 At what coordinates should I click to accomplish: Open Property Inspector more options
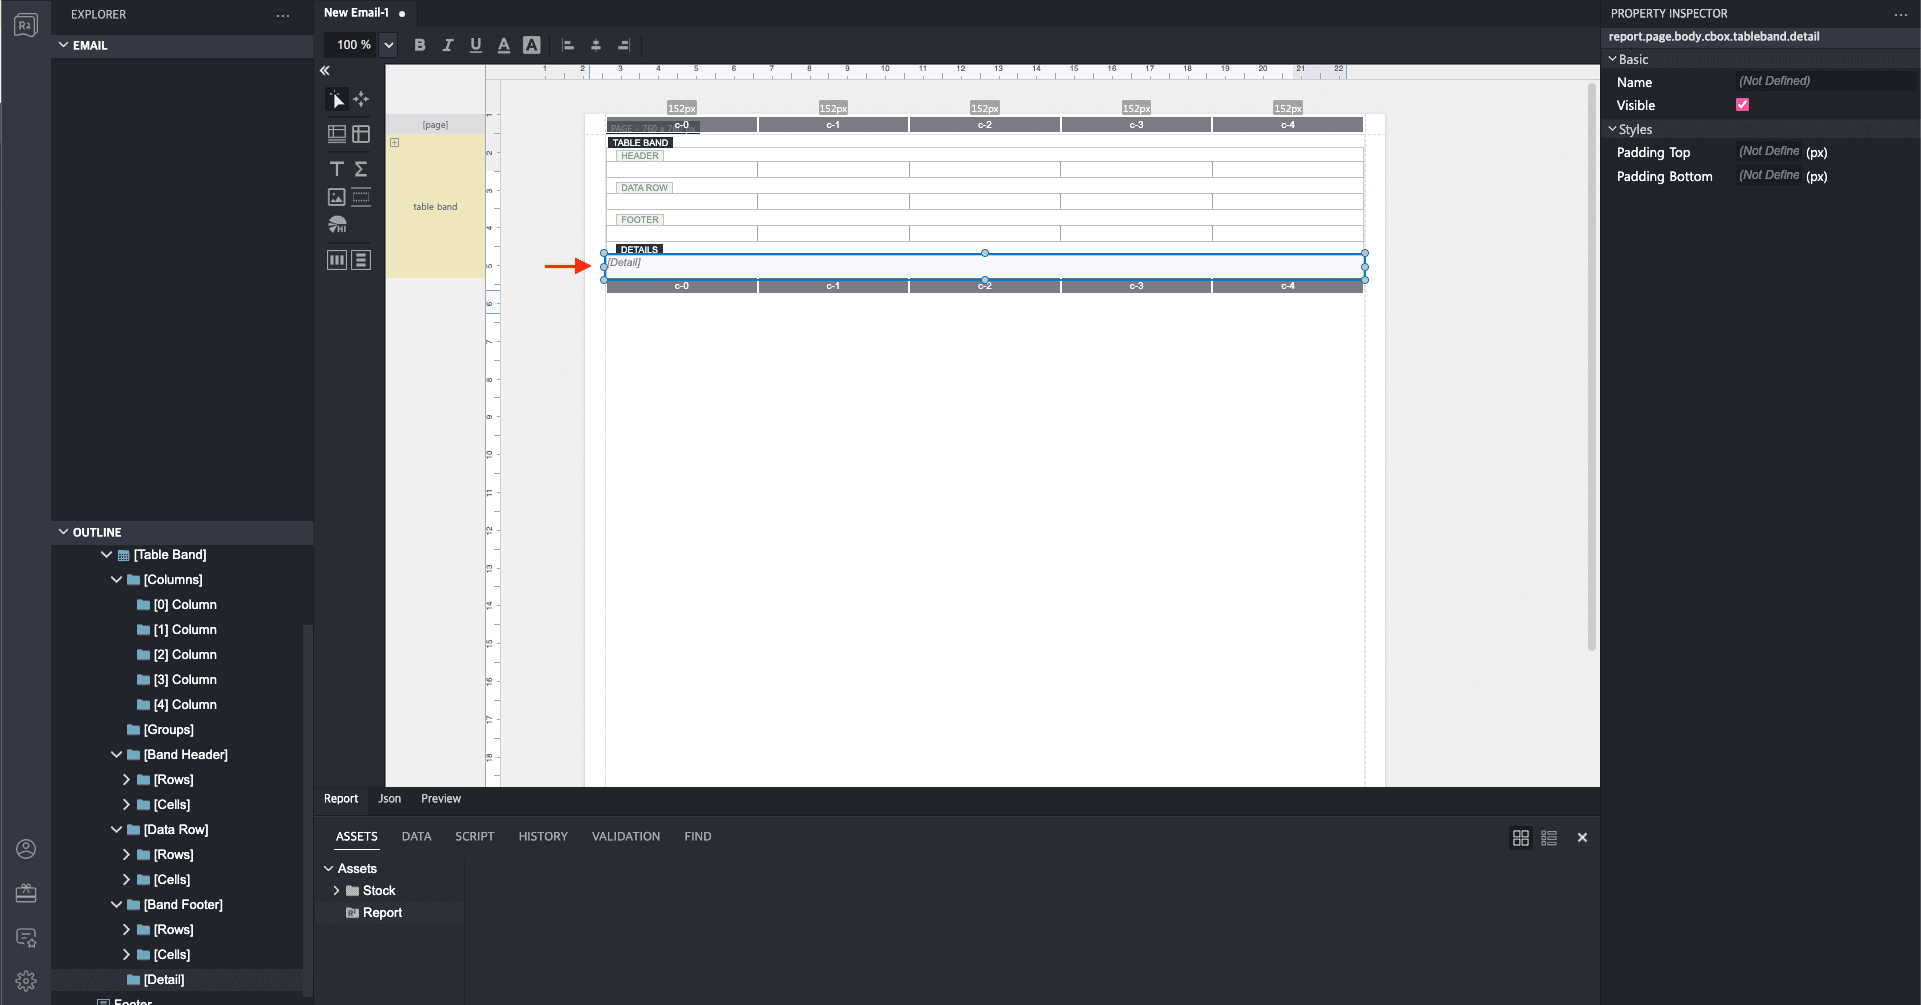click(x=1901, y=14)
